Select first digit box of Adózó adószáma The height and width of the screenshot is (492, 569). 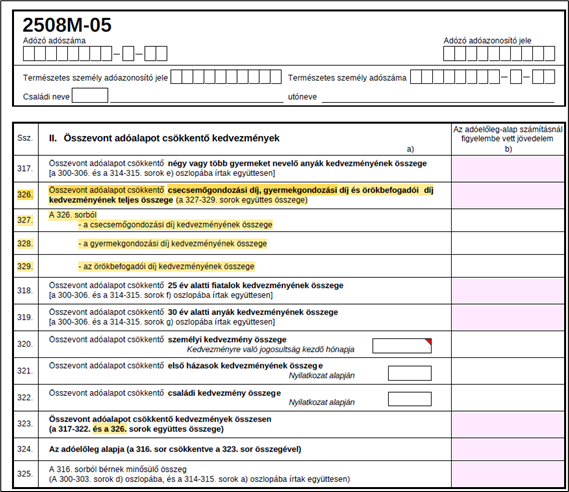coord(29,54)
